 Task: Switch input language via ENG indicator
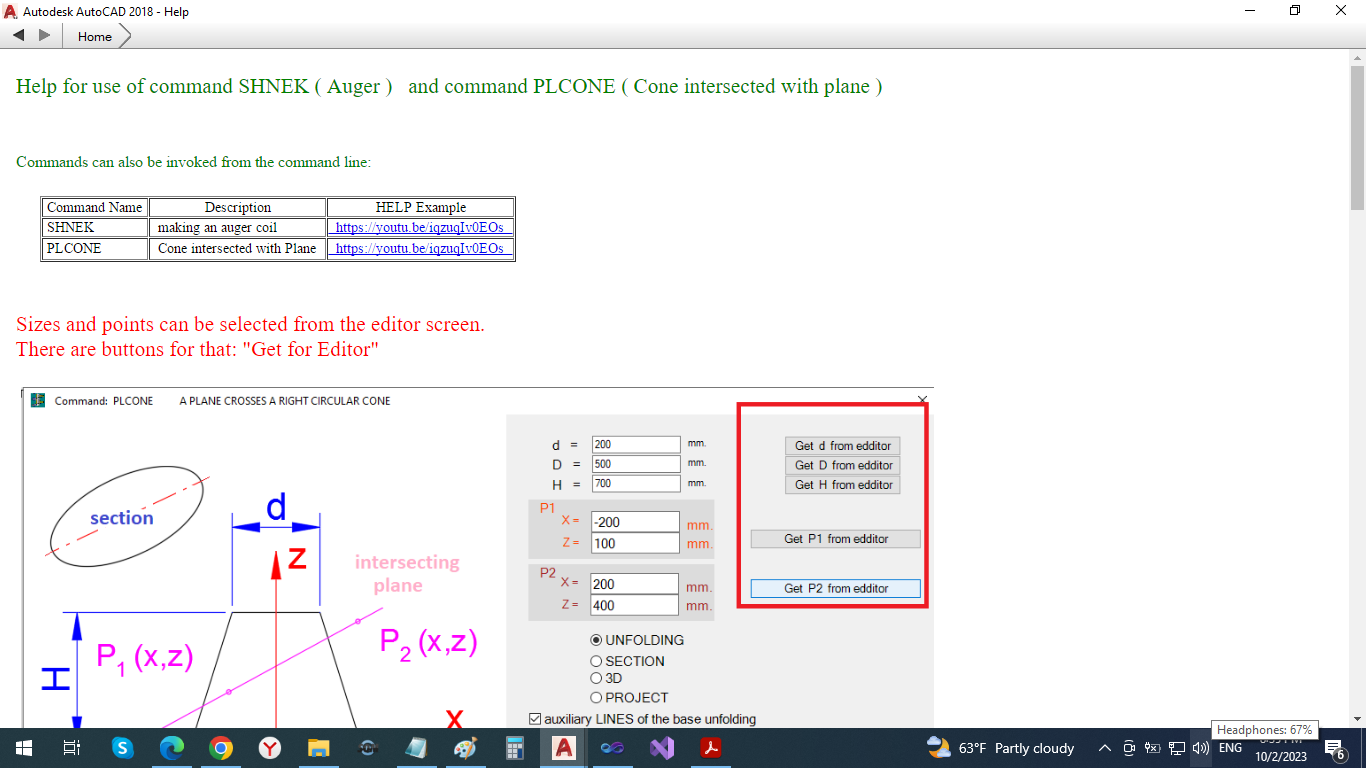tap(1230, 748)
